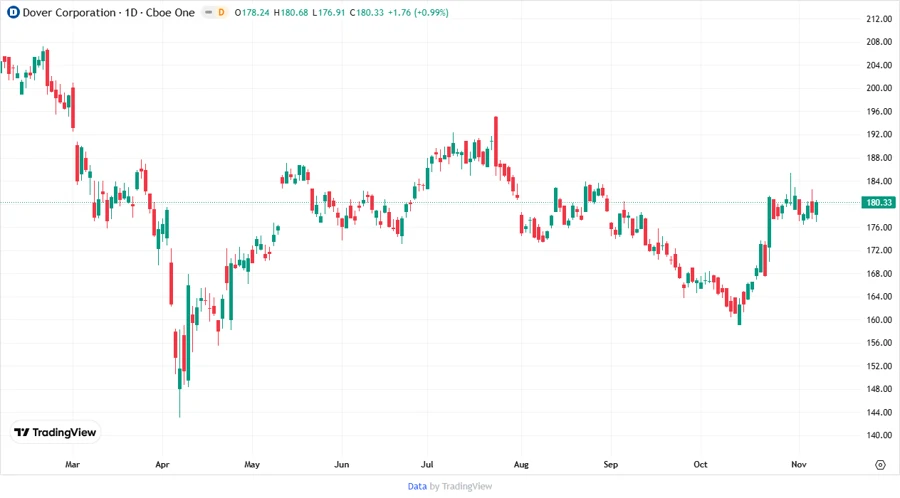Click the Jun label on time axis
The height and width of the screenshot is (498, 900).
[342, 464]
